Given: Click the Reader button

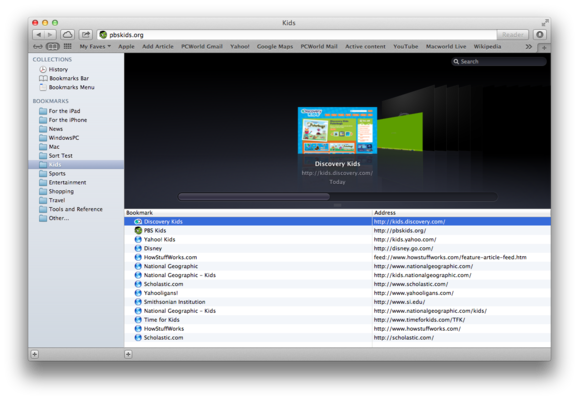Looking at the screenshot, I should click(x=513, y=35).
